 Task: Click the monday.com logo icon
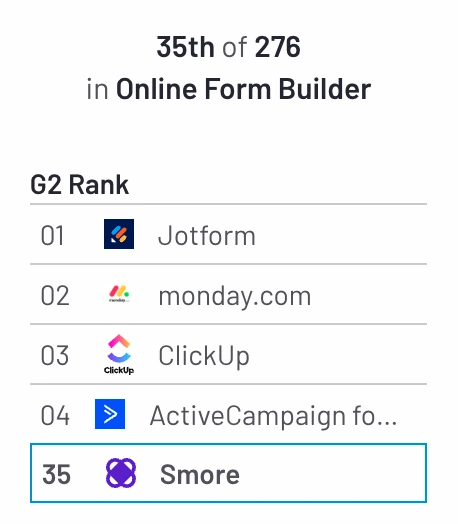point(119,294)
